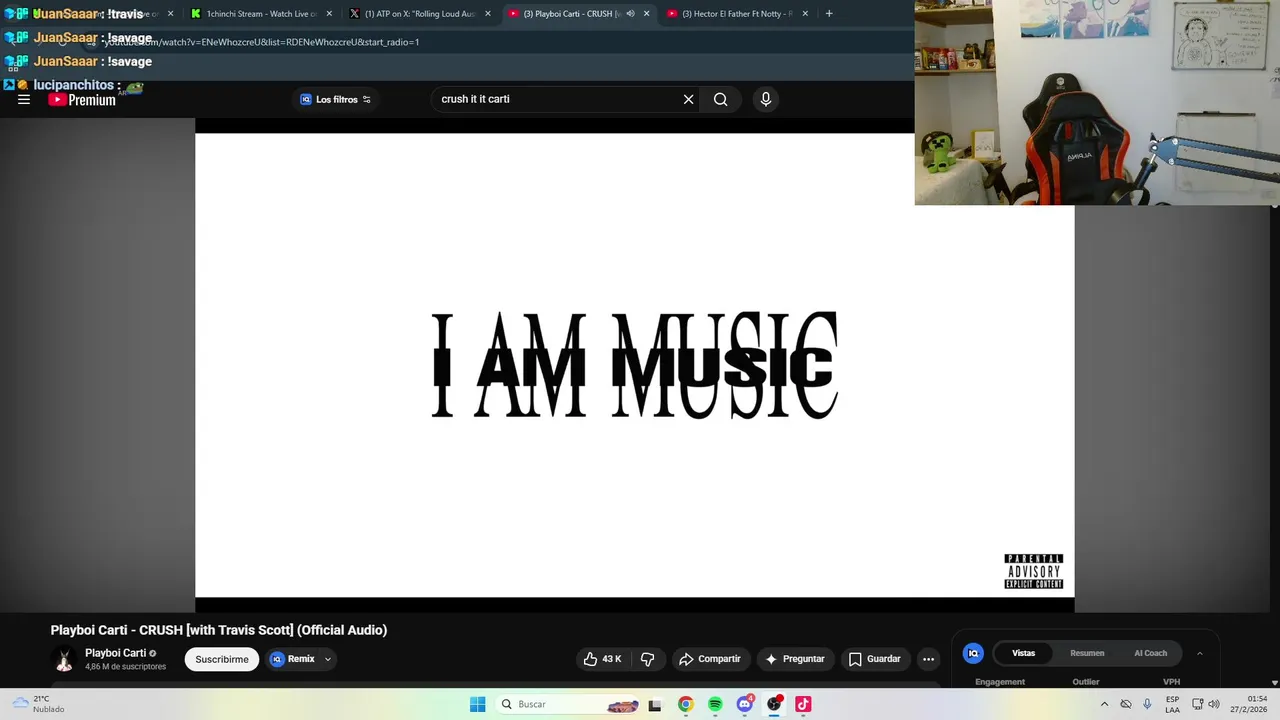Click the Guardar save button
Image resolution: width=1280 pixels, height=720 pixels.
tap(875, 659)
